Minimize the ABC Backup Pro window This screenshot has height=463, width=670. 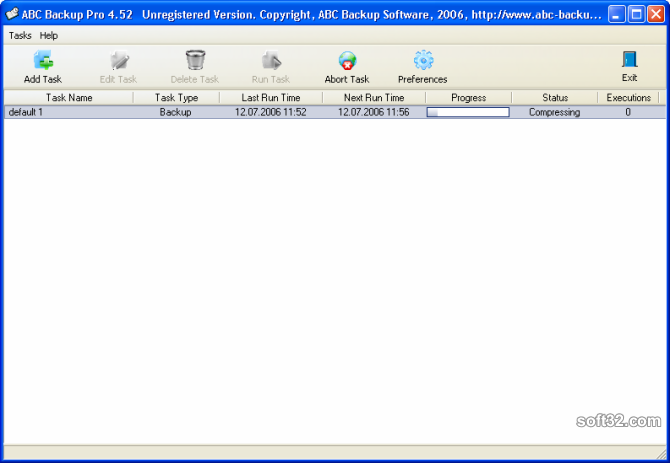(617, 15)
